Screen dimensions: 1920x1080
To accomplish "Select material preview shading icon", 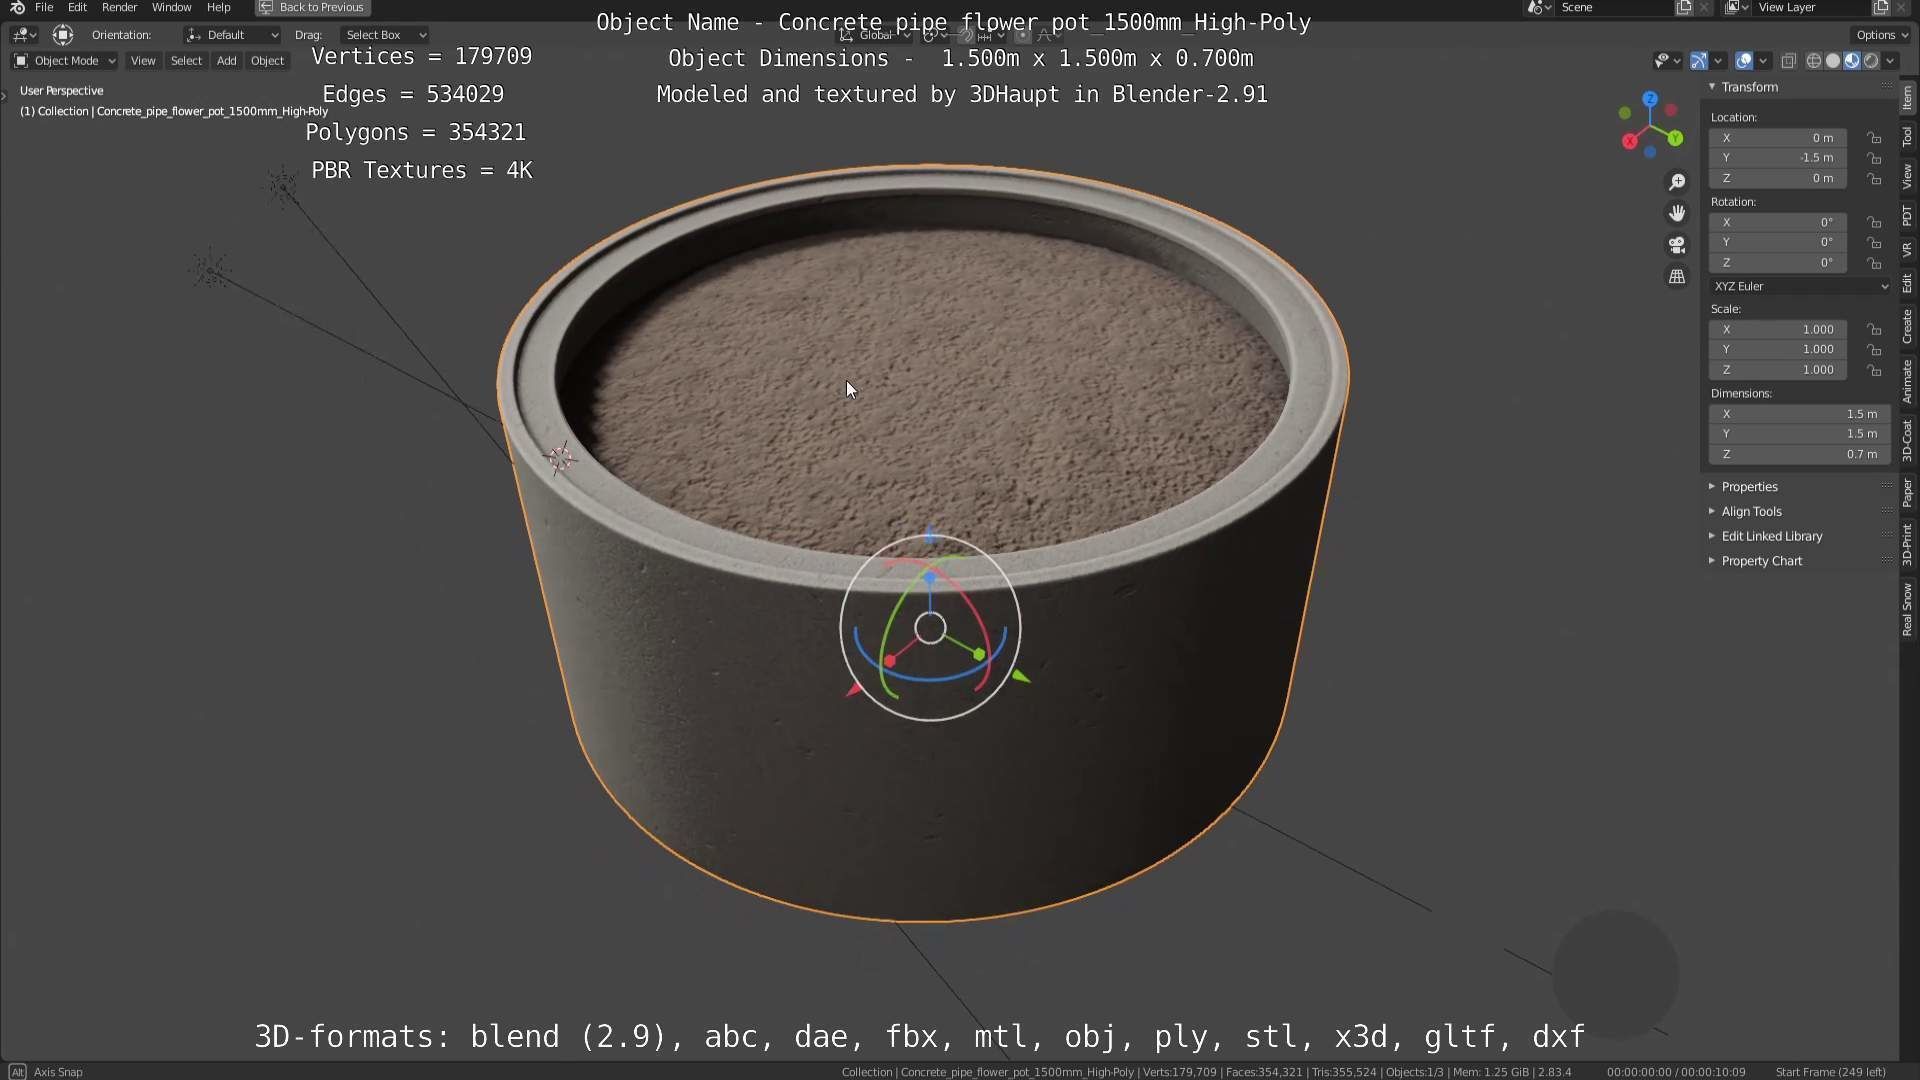I will (1851, 61).
